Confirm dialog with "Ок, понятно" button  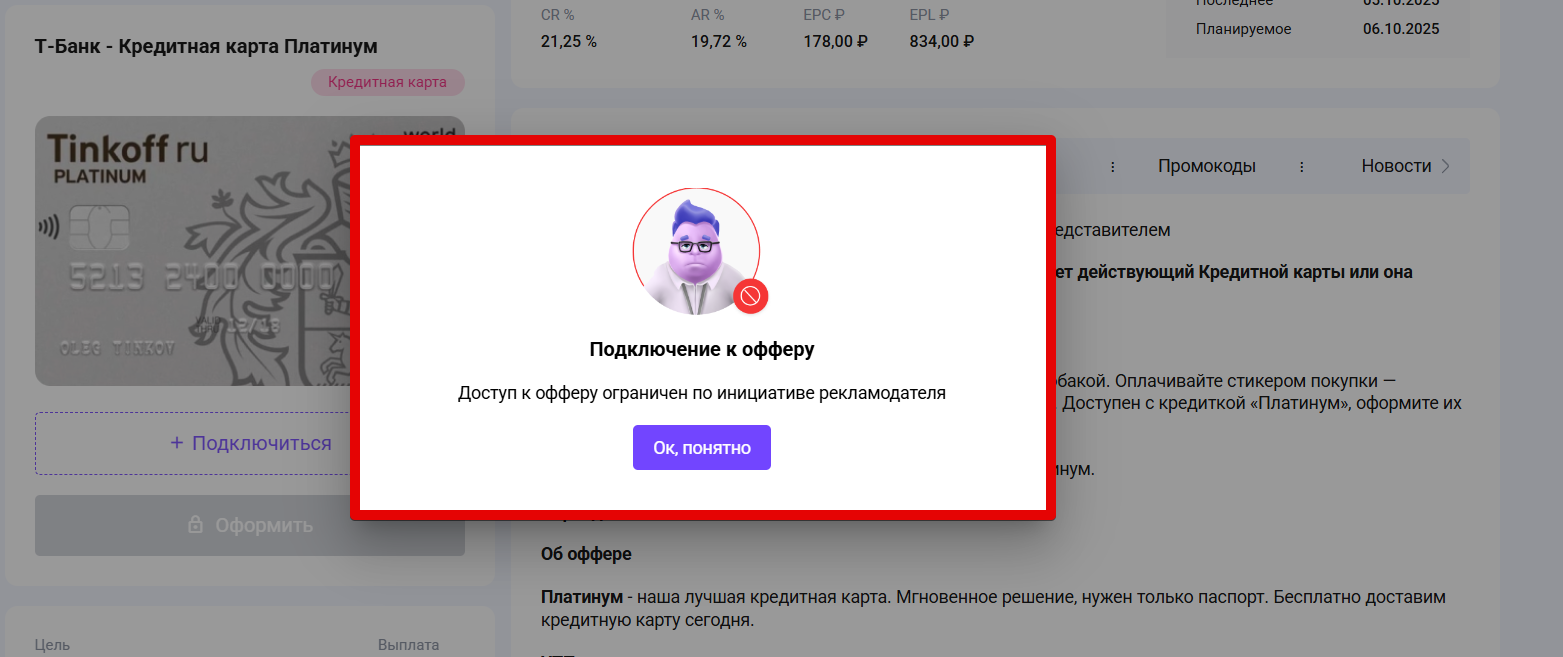pos(701,447)
